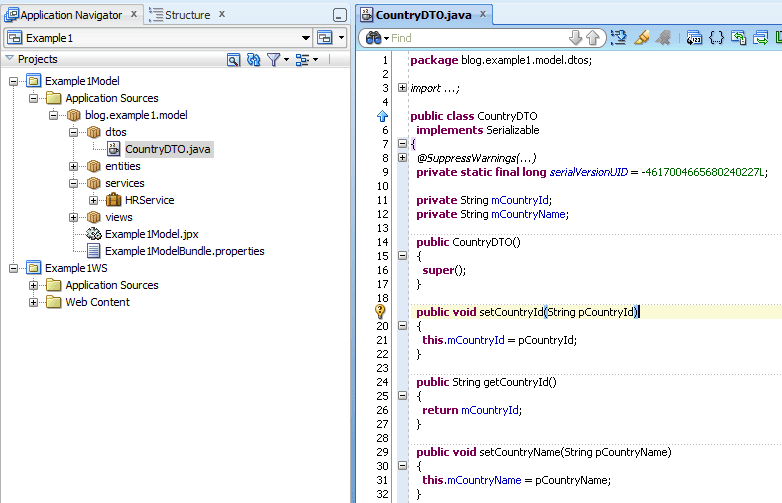Collapse the Example1WS project node
The height and width of the screenshot is (503, 782).
13,268
